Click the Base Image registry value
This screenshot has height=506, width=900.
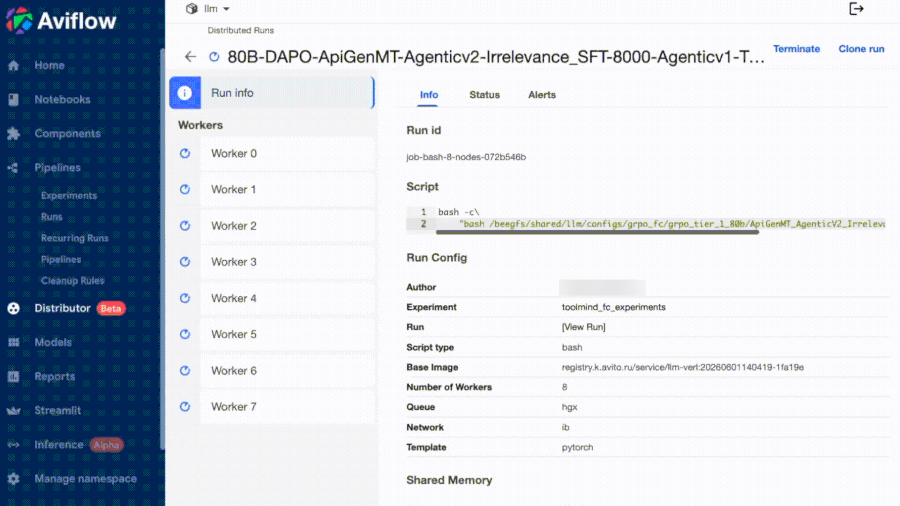(682, 367)
